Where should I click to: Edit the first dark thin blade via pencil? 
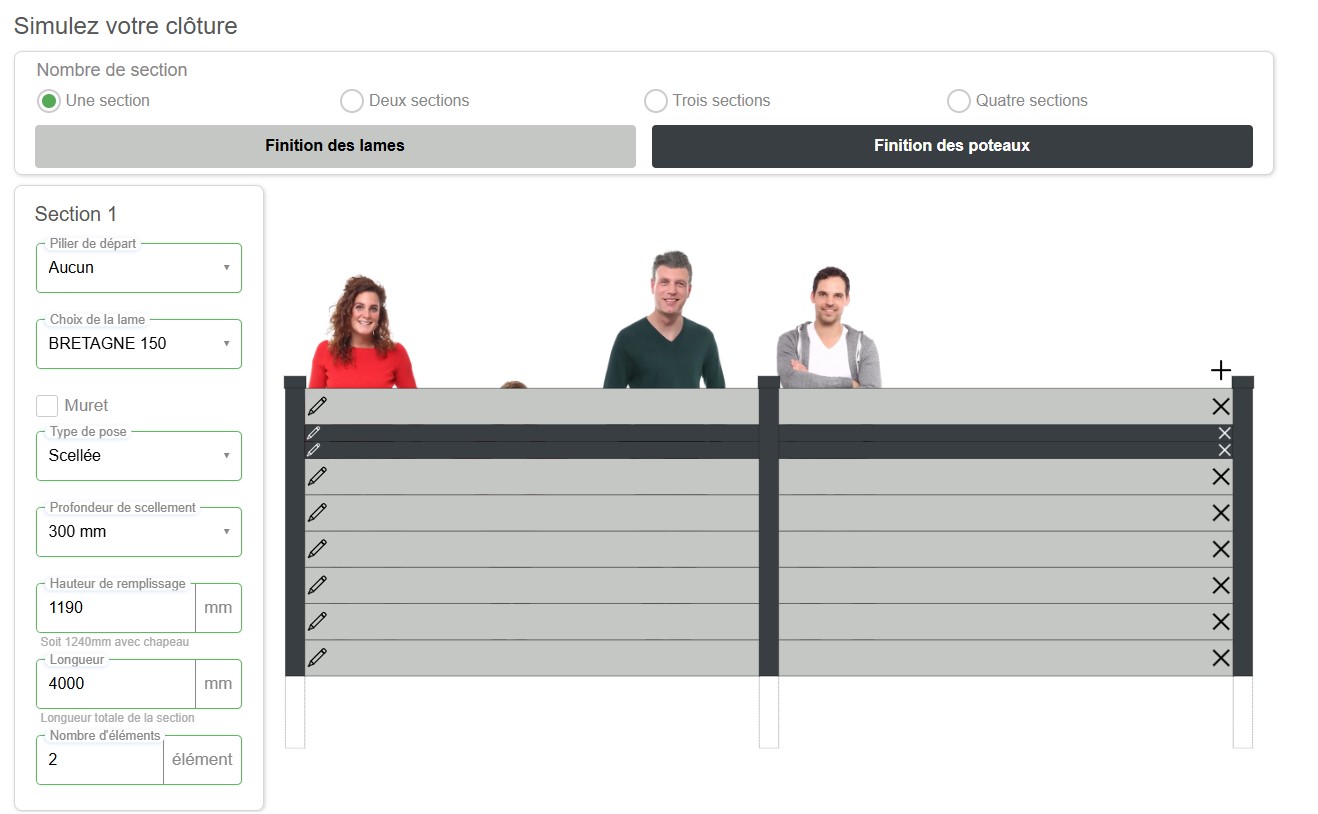click(x=313, y=433)
